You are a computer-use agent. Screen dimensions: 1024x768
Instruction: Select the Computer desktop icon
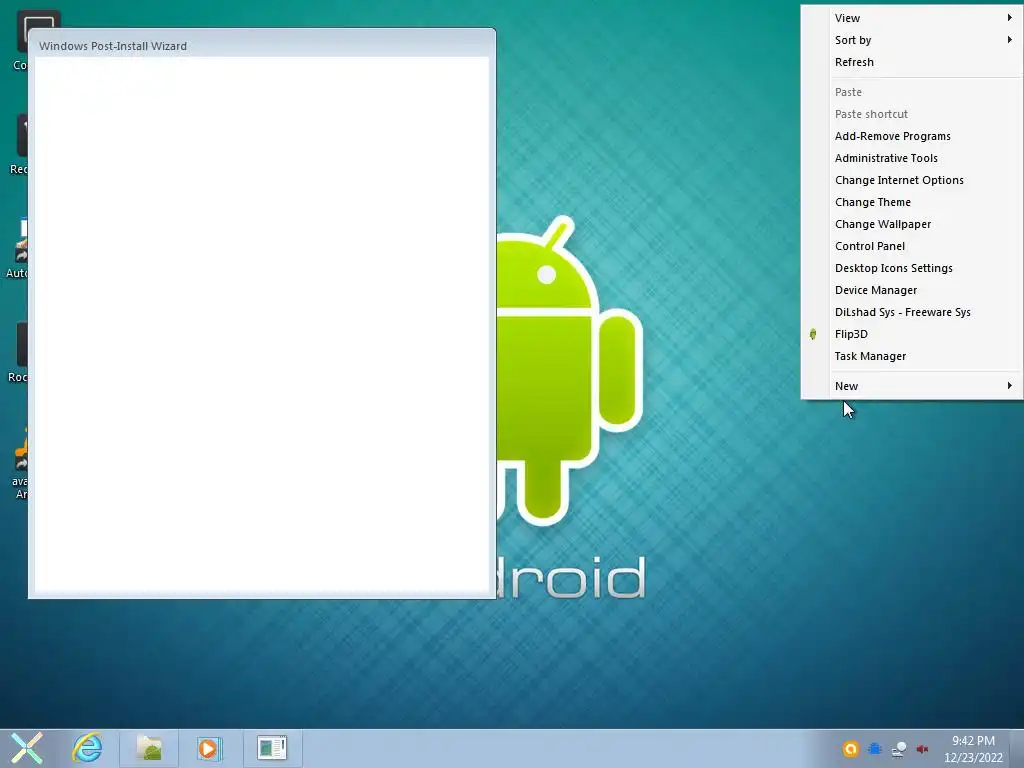coord(21,39)
